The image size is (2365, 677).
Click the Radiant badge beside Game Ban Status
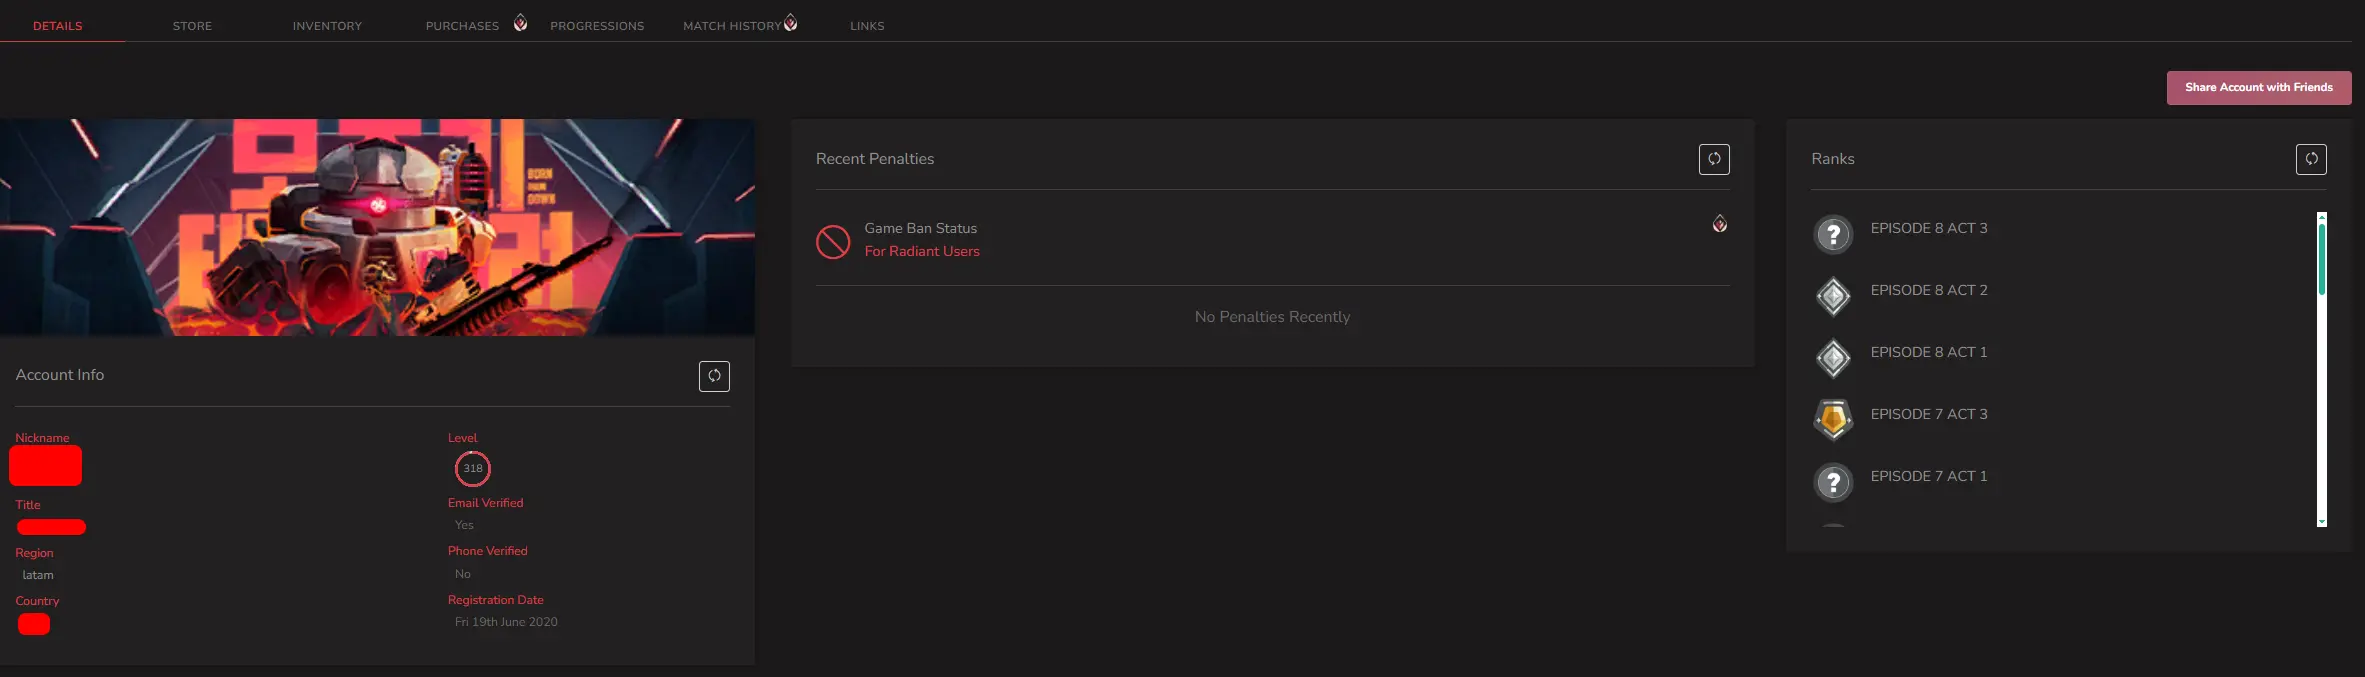(1720, 224)
